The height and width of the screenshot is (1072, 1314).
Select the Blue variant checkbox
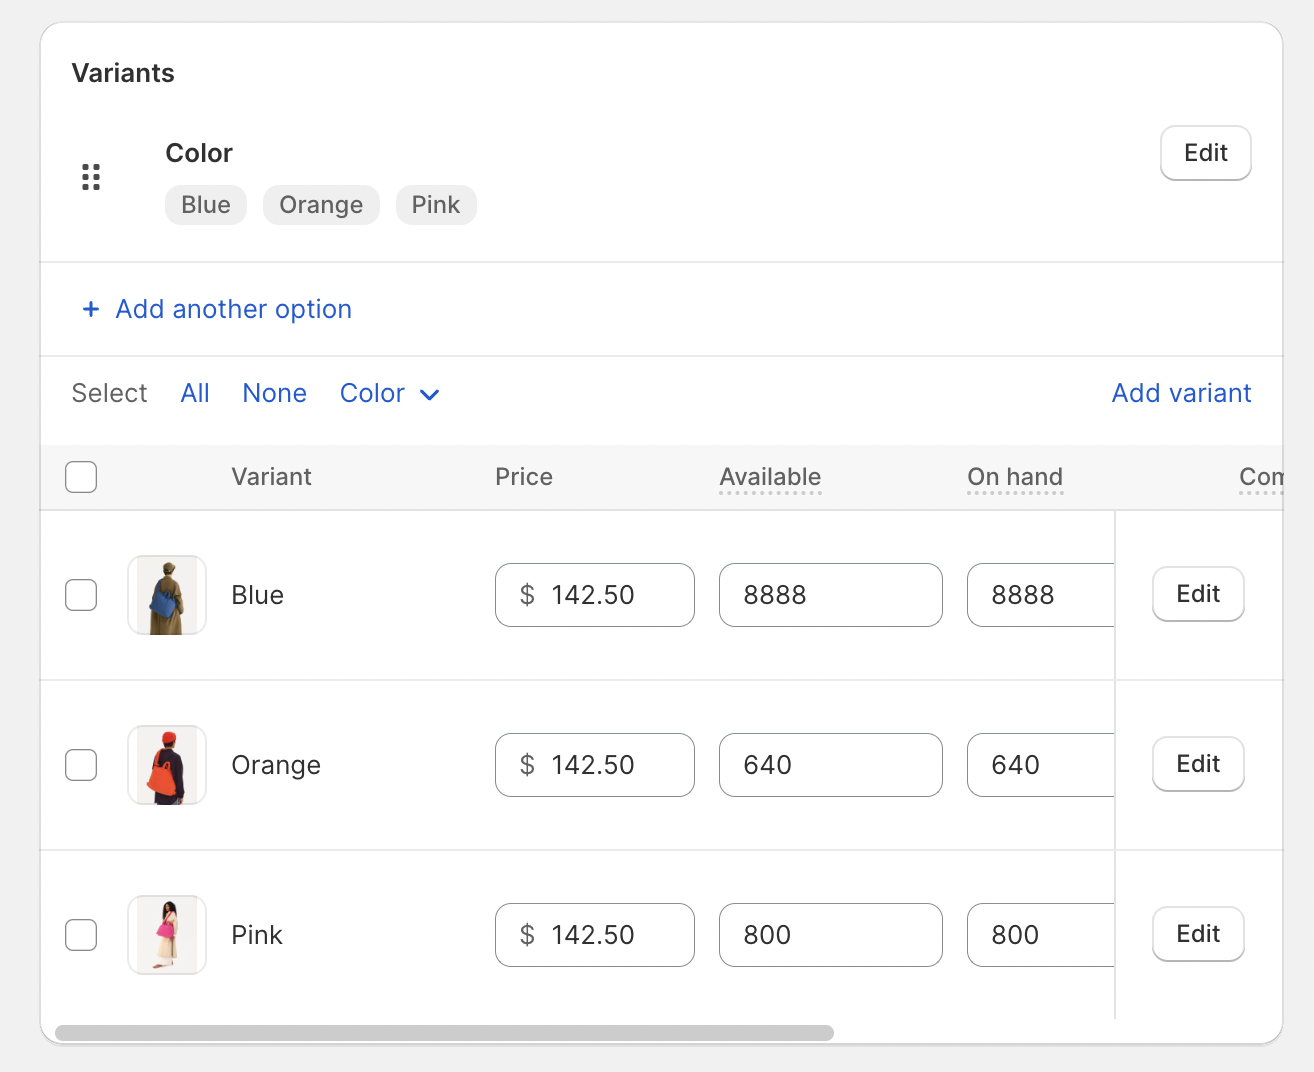pos(81,595)
